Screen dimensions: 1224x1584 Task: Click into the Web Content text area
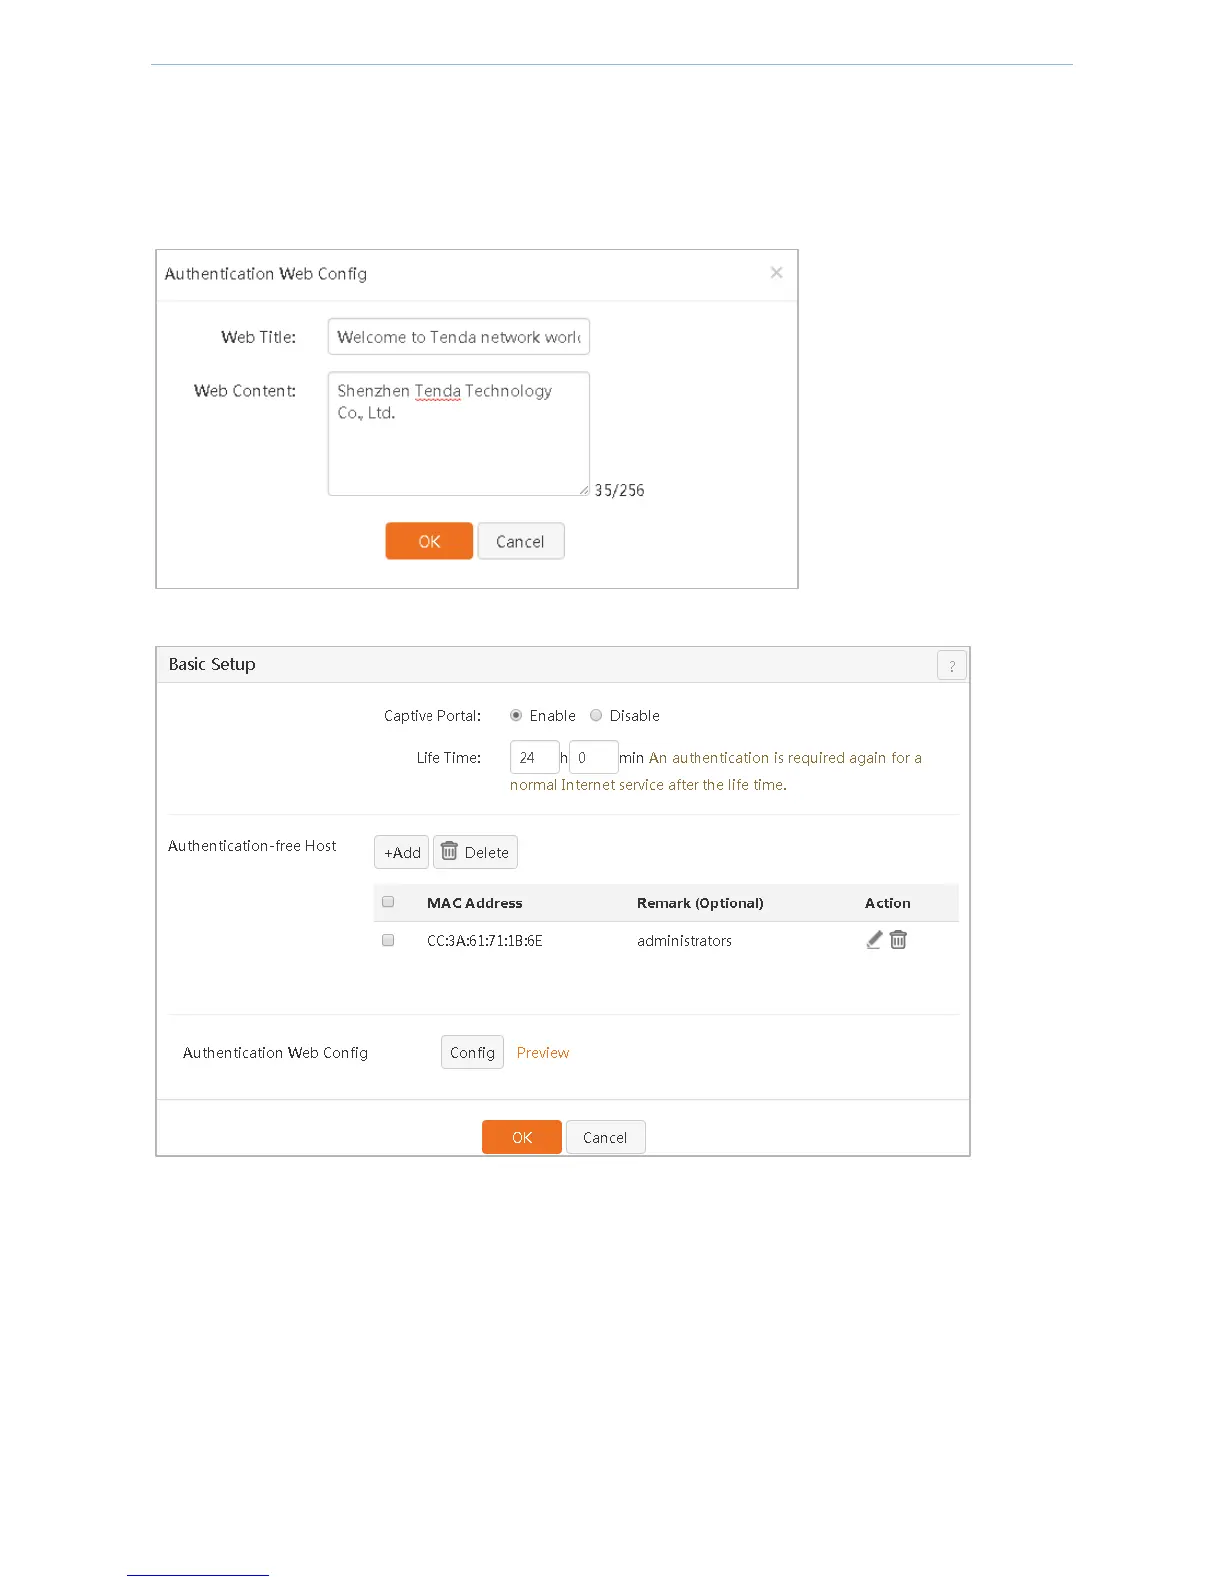(x=459, y=434)
